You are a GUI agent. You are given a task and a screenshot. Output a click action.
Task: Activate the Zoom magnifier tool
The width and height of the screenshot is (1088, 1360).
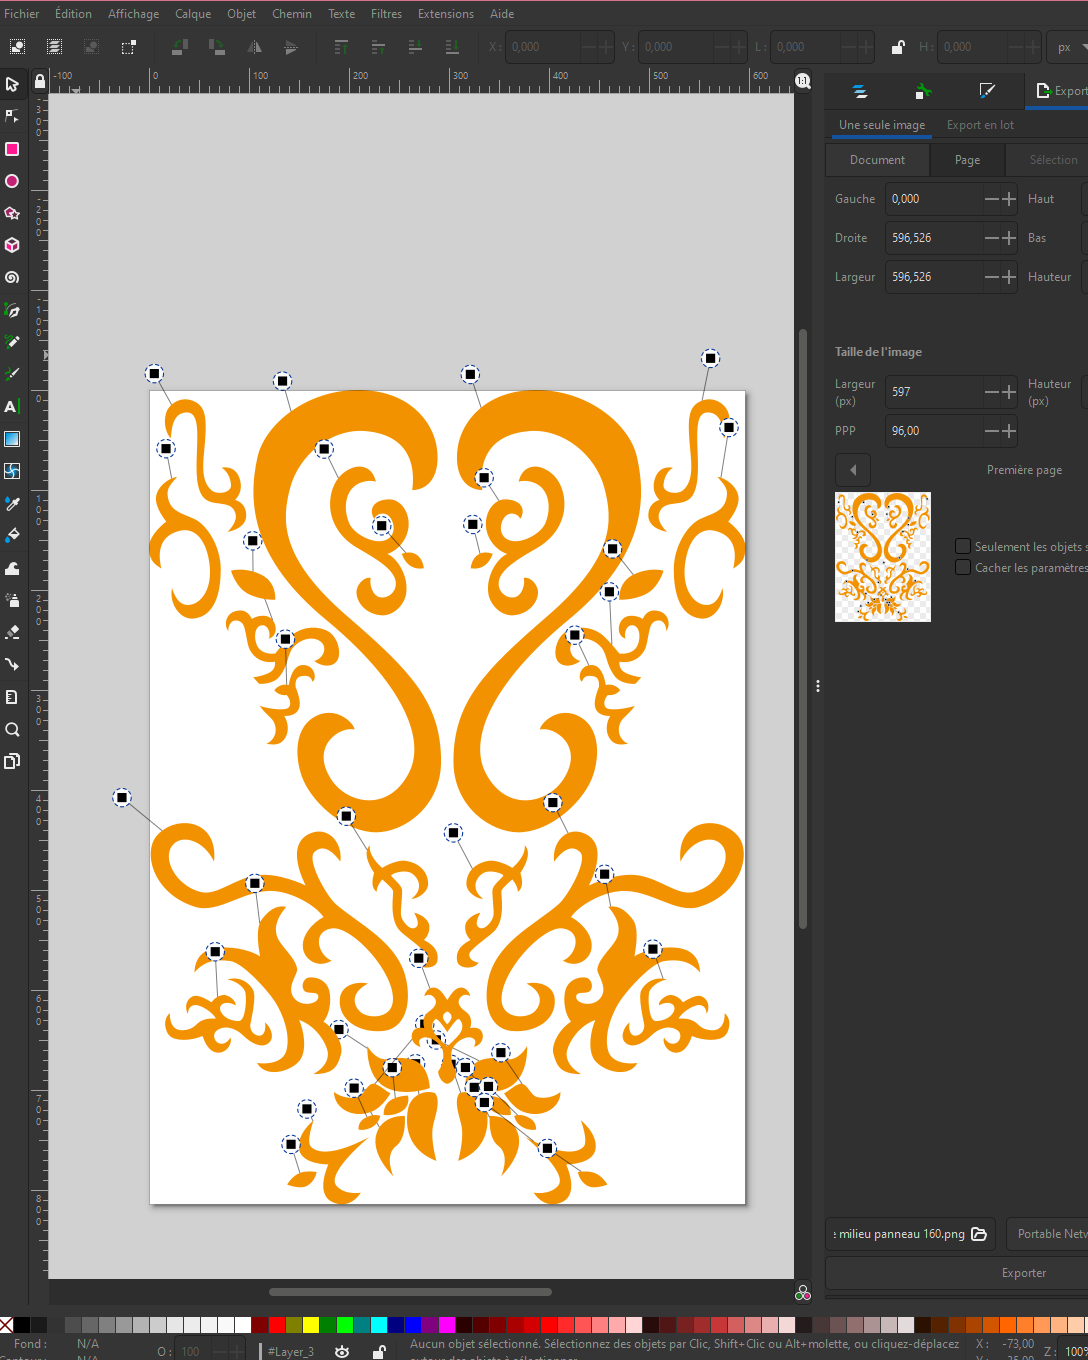12,729
